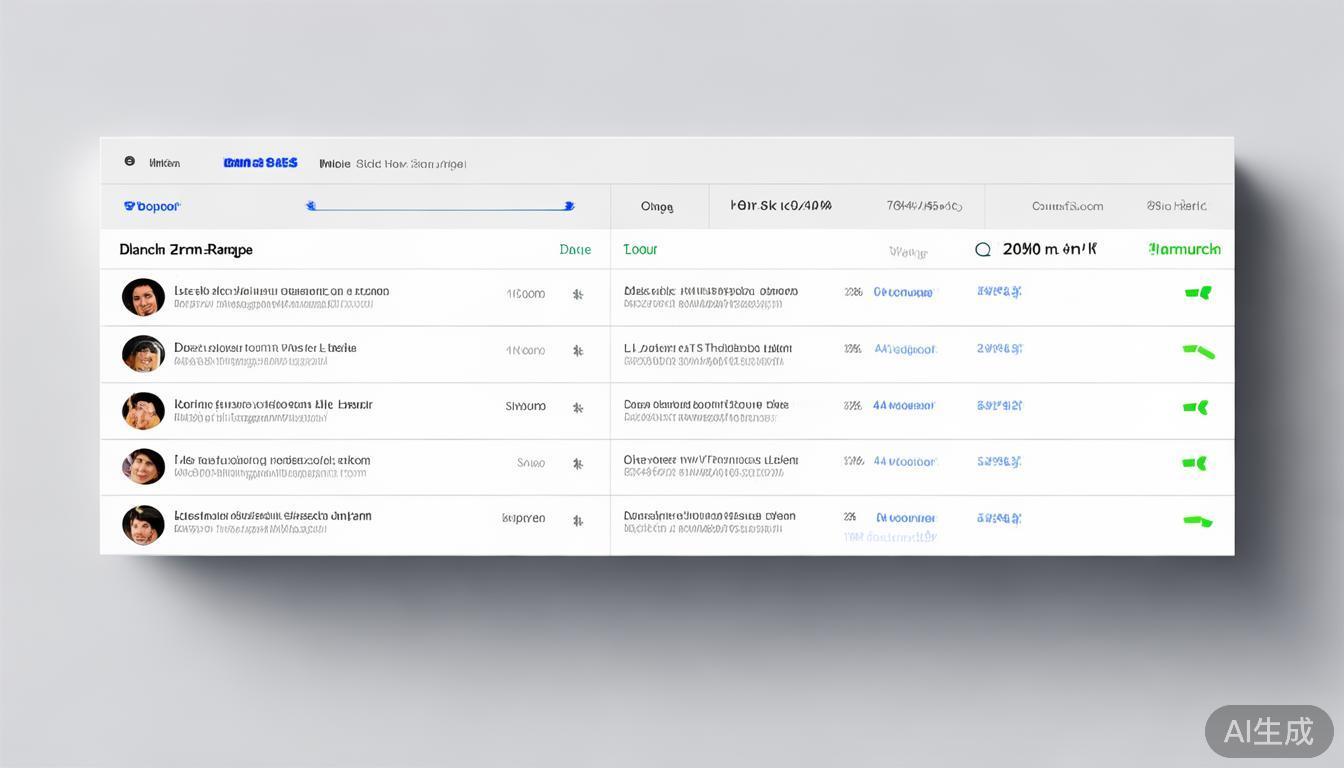The height and width of the screenshot is (768, 1344).
Task: Click the blue link text in second row
Action: click(905, 350)
